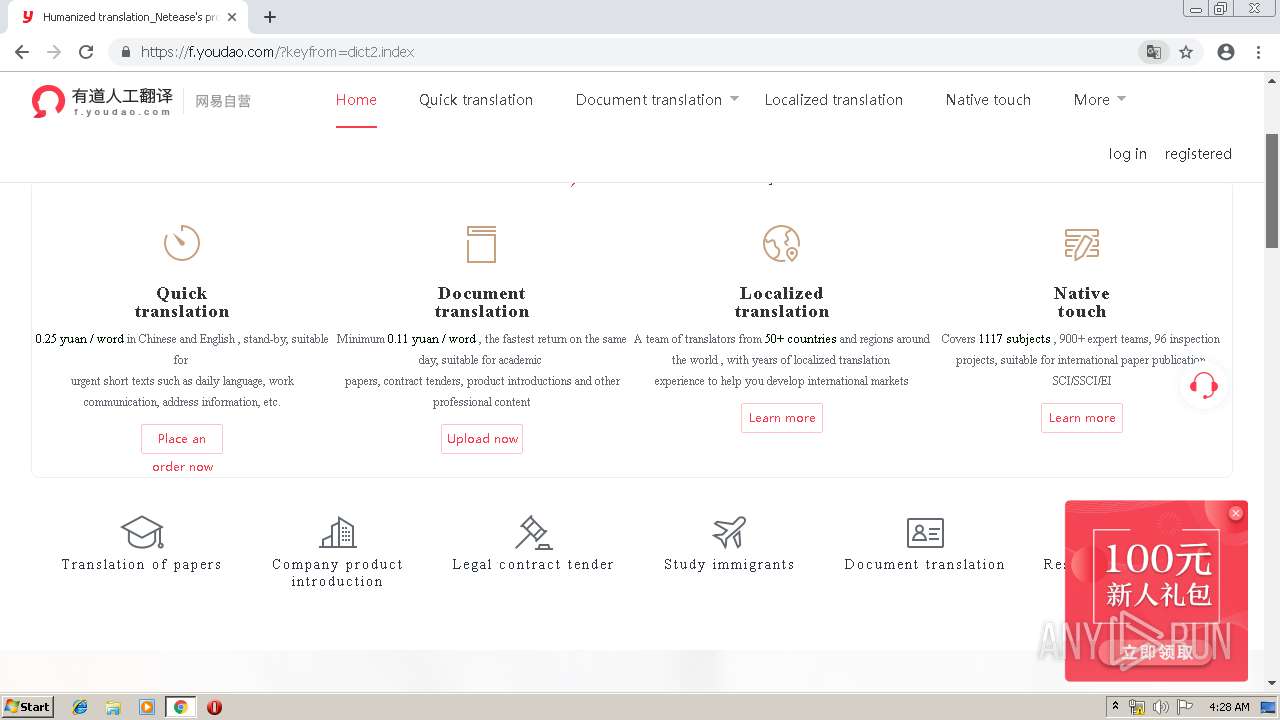Viewport: 1280px width, 720px height.
Task: Click the Localized translation globe icon
Action: point(781,243)
